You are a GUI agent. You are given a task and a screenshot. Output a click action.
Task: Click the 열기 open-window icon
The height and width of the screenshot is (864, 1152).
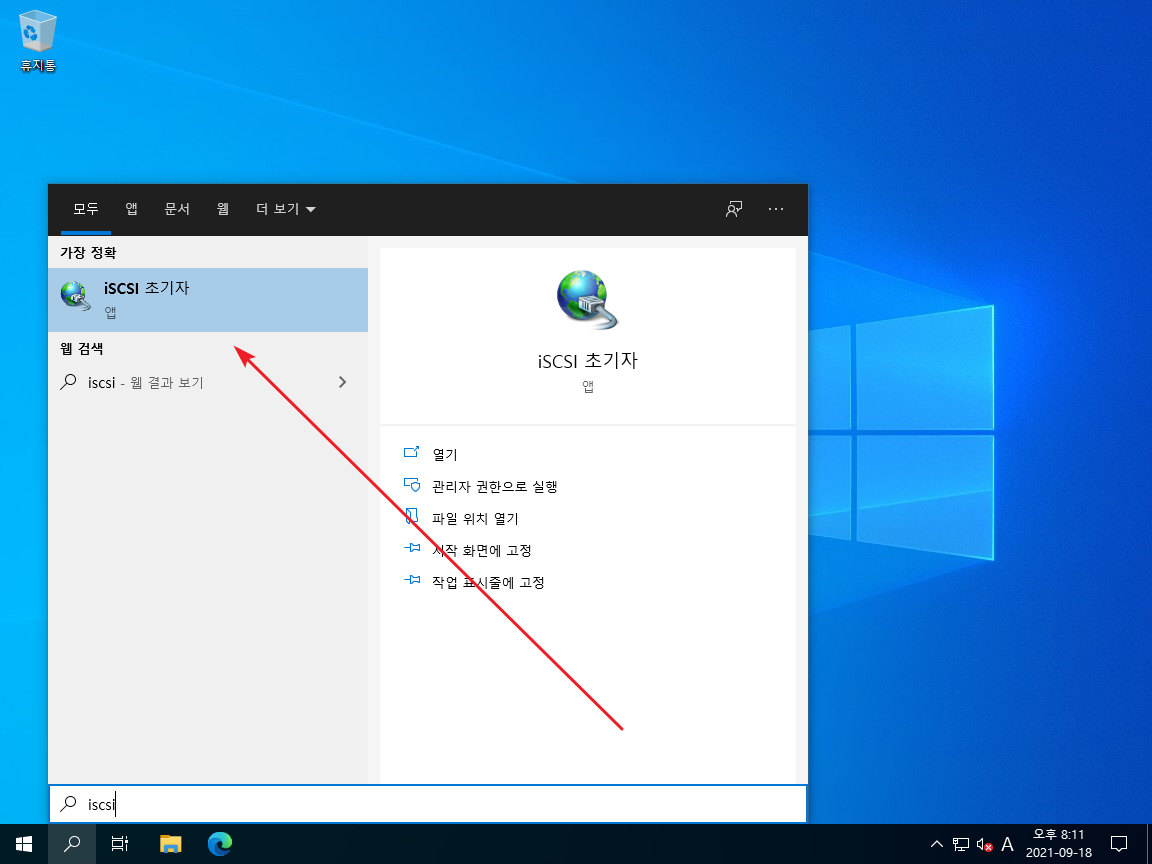[411, 453]
